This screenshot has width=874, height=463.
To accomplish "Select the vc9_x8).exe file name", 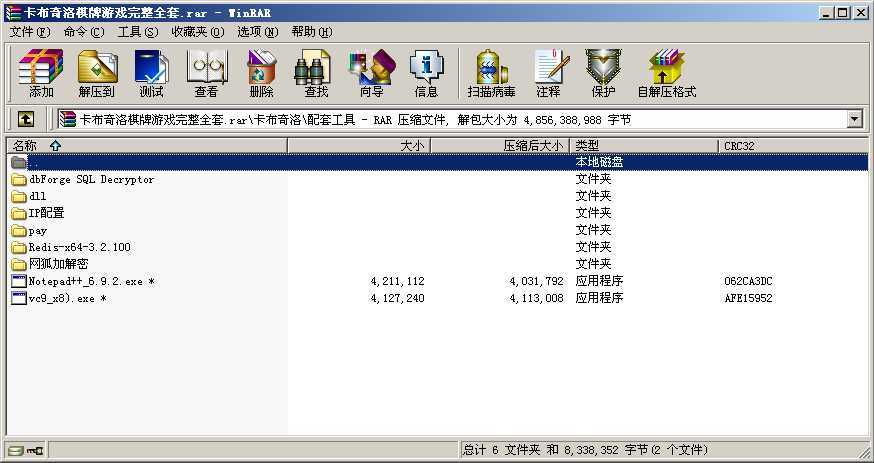I will (67, 298).
